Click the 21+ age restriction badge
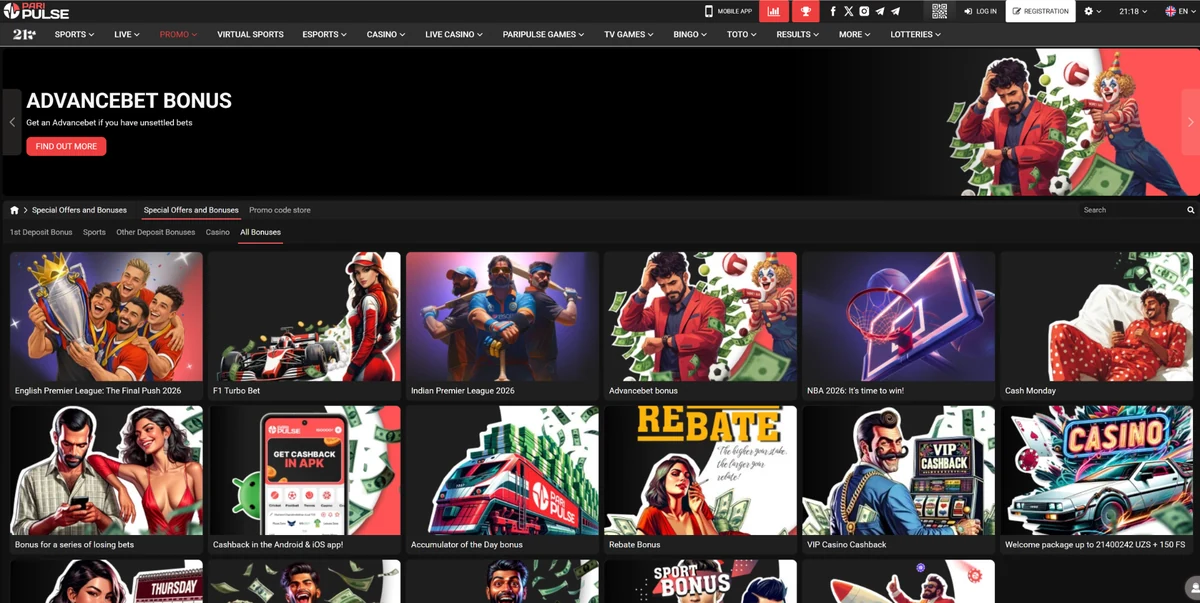The width and height of the screenshot is (1200, 603). (x=24, y=34)
